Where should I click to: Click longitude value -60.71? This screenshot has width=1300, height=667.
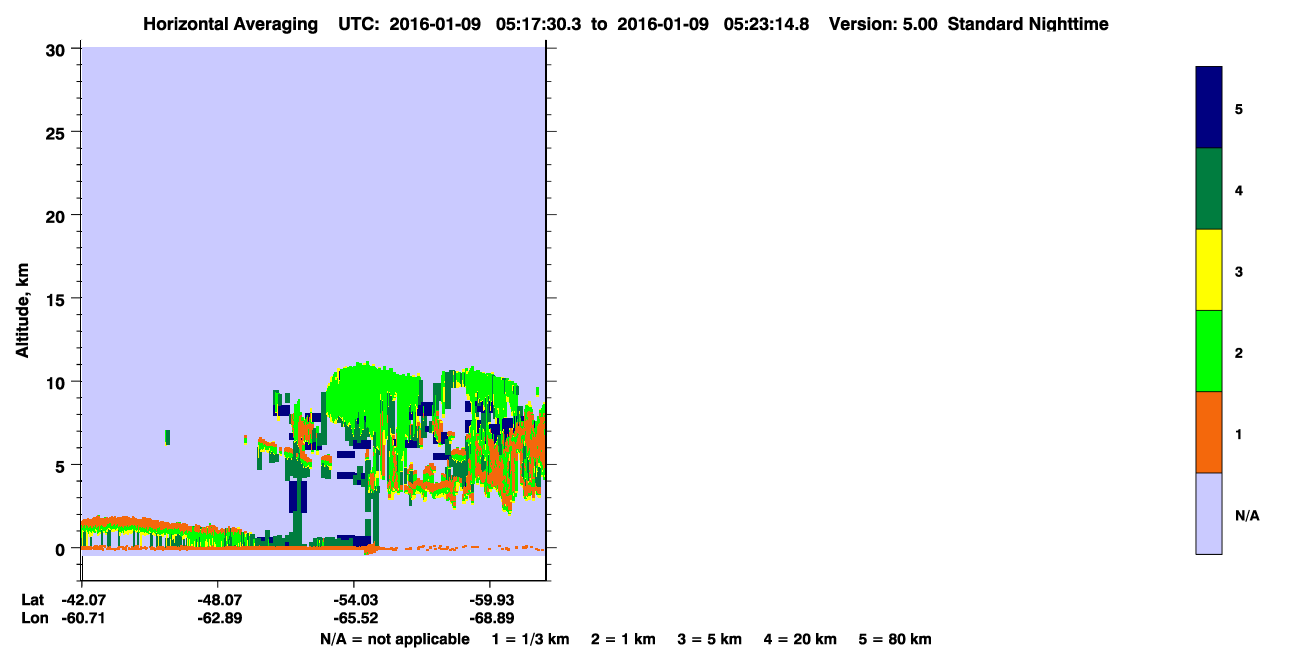click(x=82, y=618)
